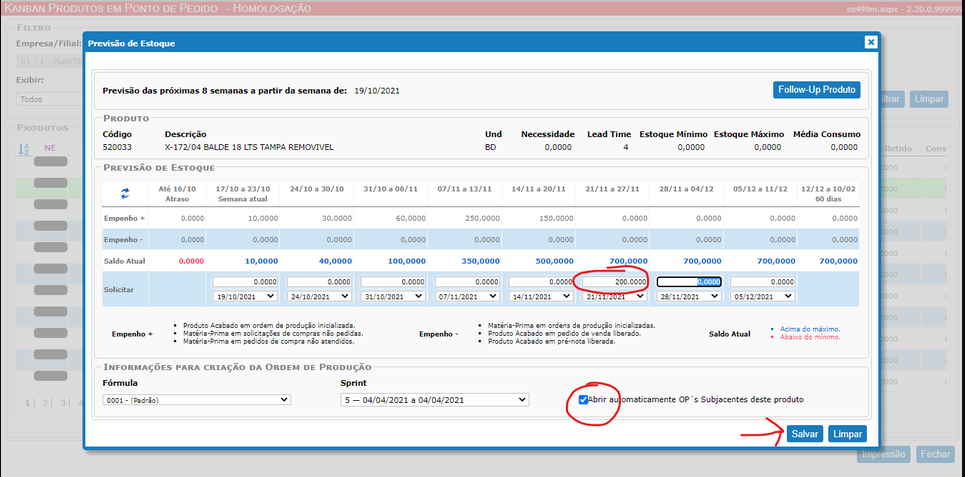Click the Limpar button in background filter
Screen dimensions: 965x477
click(929, 98)
